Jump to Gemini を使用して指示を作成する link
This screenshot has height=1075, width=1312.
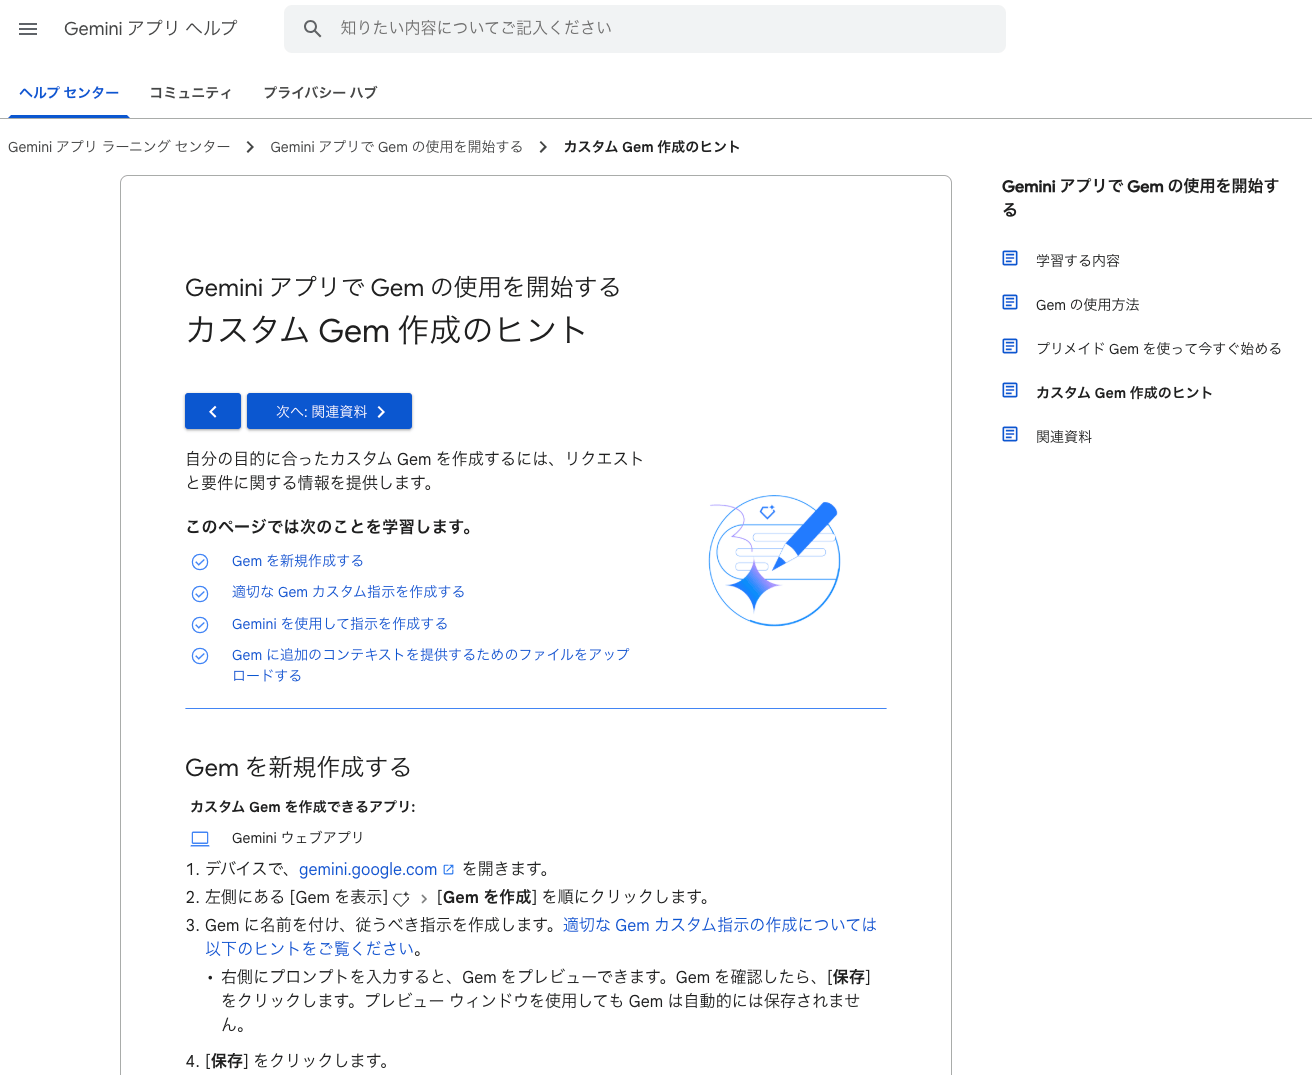click(x=340, y=624)
